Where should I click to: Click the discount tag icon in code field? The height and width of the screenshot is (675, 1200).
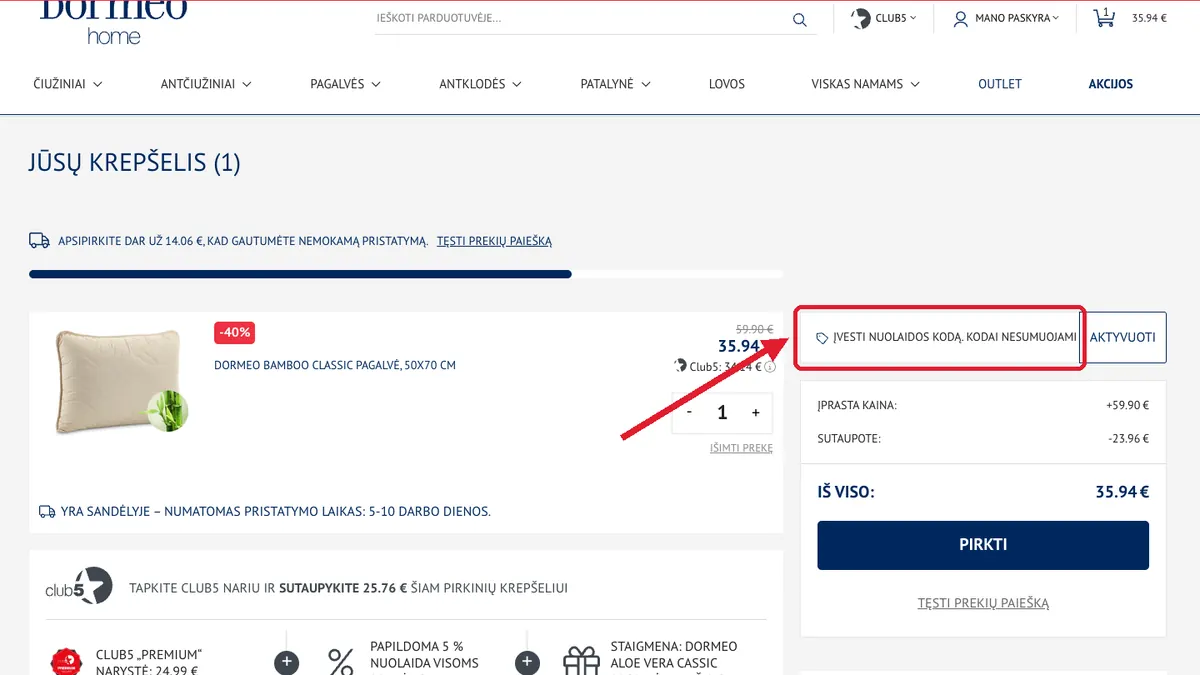tap(822, 338)
